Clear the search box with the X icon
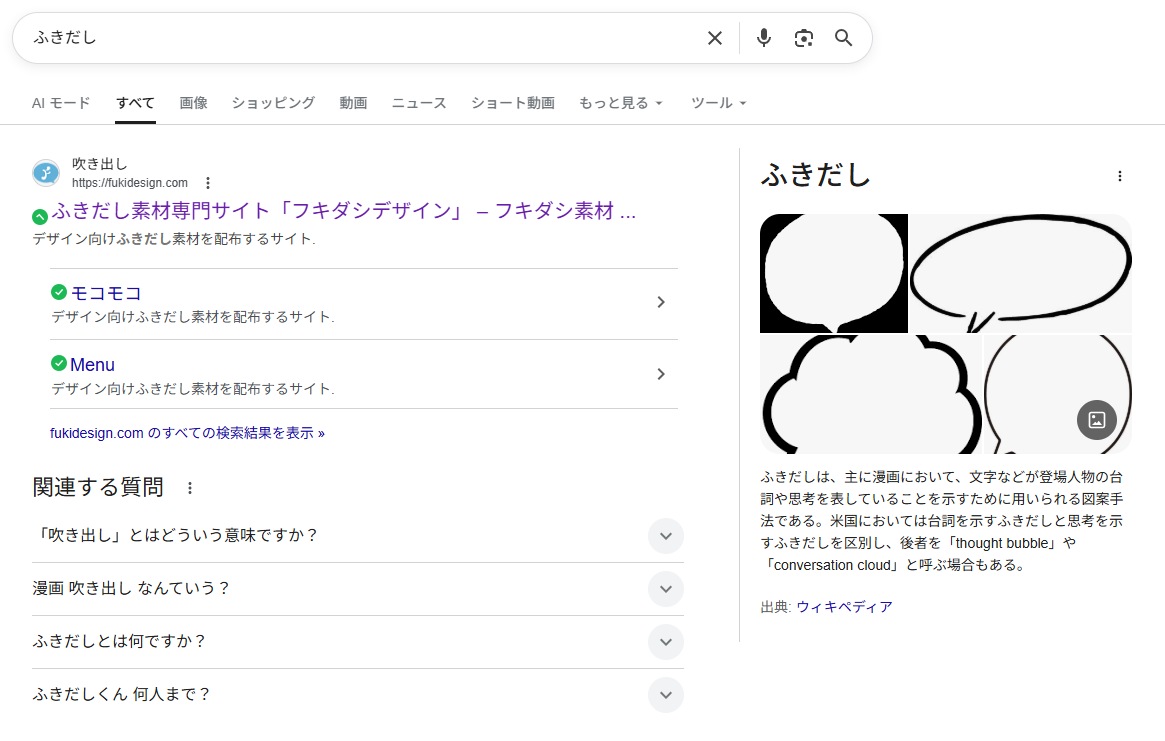The image size is (1165, 741). [x=715, y=38]
